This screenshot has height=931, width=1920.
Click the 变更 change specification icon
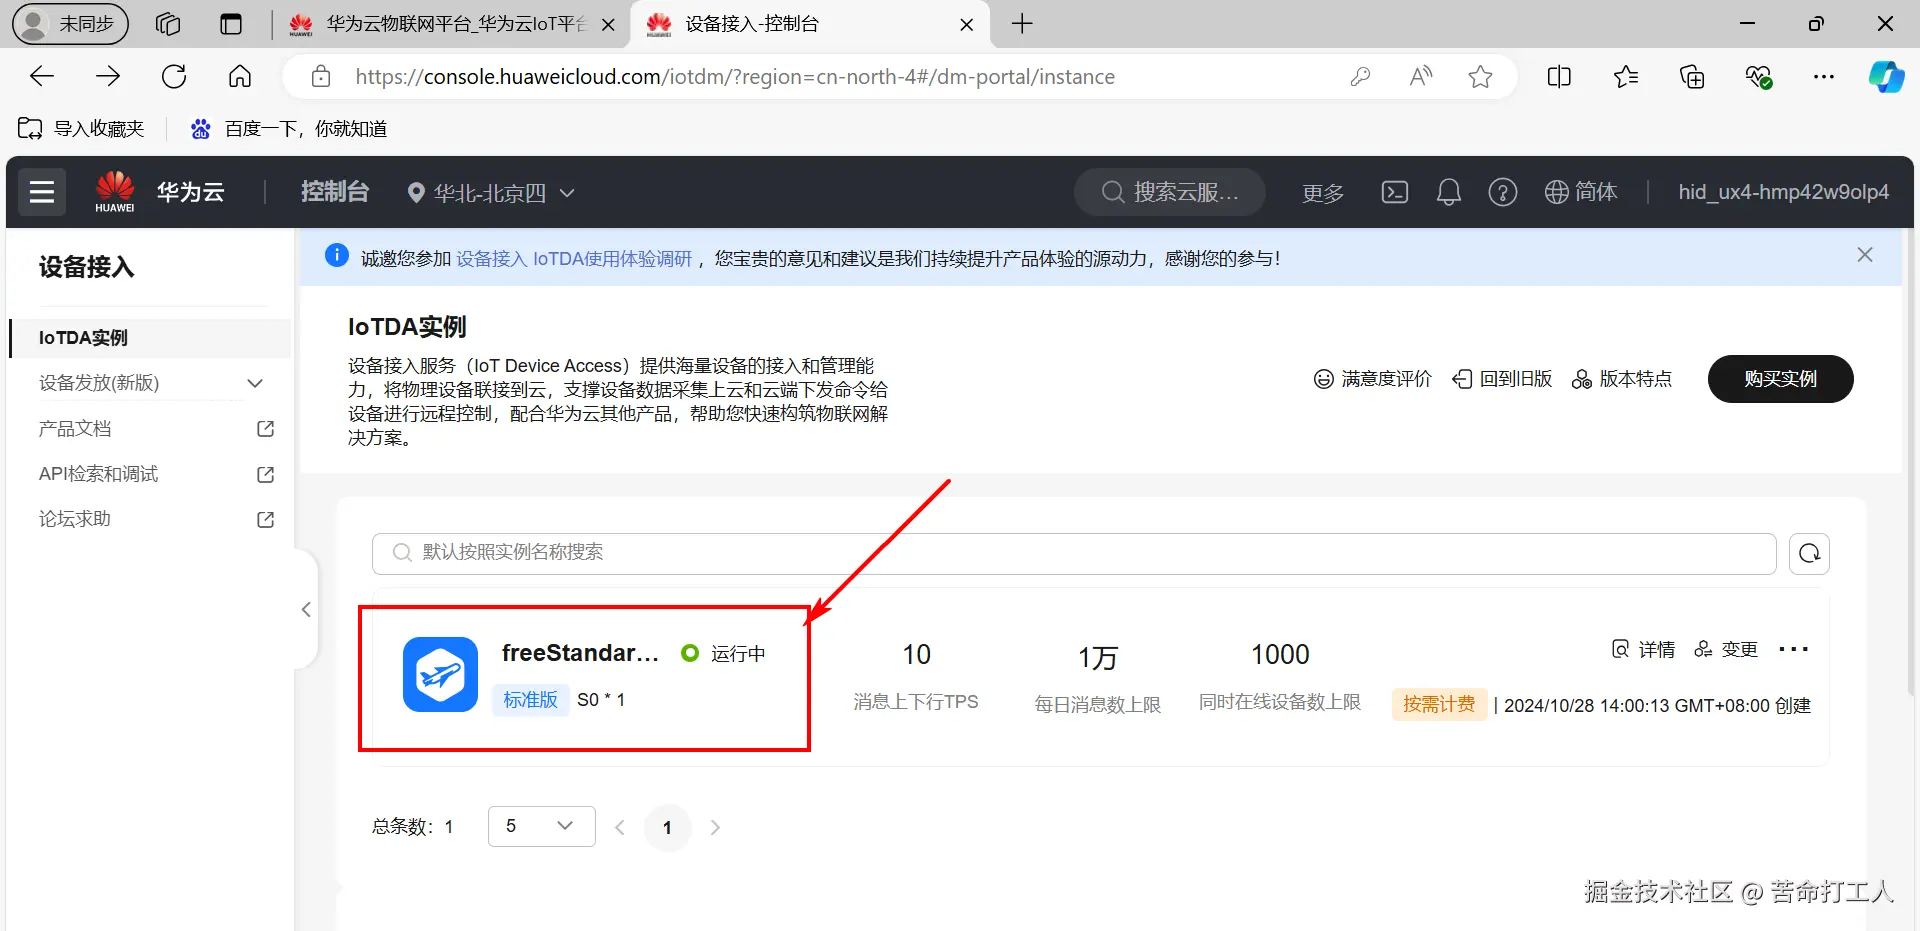tap(1726, 649)
